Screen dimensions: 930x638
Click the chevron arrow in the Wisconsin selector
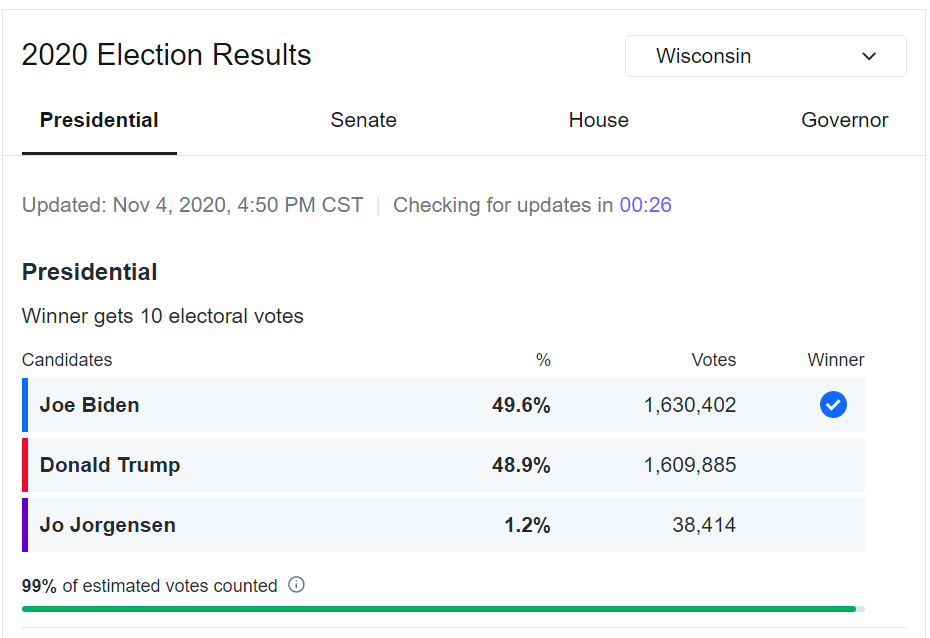tap(869, 56)
